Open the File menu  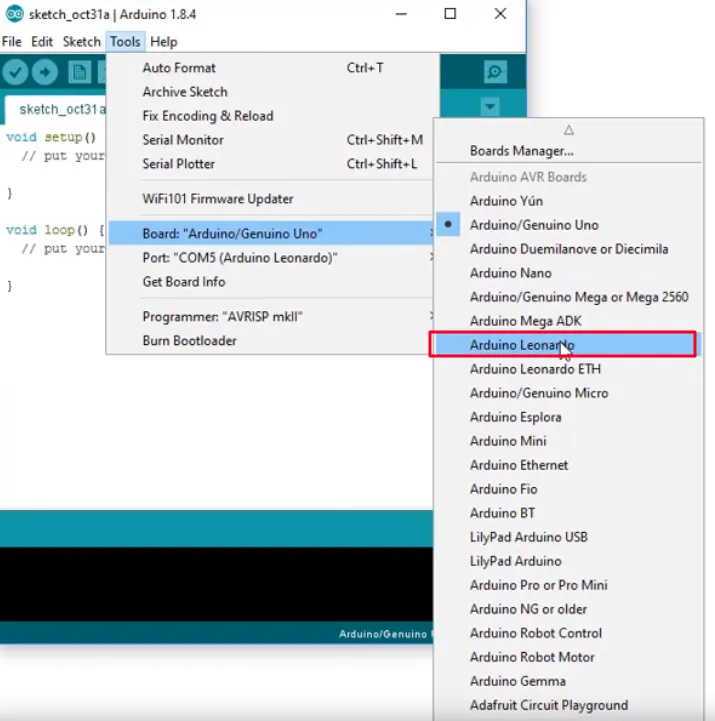click(11, 42)
